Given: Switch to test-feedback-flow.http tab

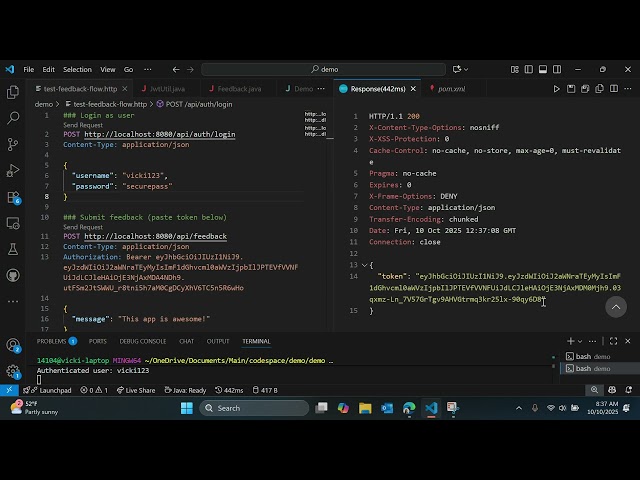Looking at the screenshot, I should coord(80,89).
